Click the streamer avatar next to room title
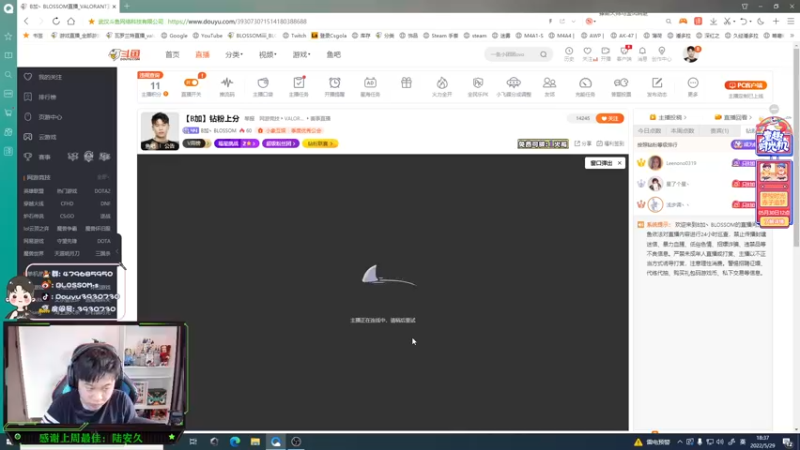800x450 pixels. (160, 131)
